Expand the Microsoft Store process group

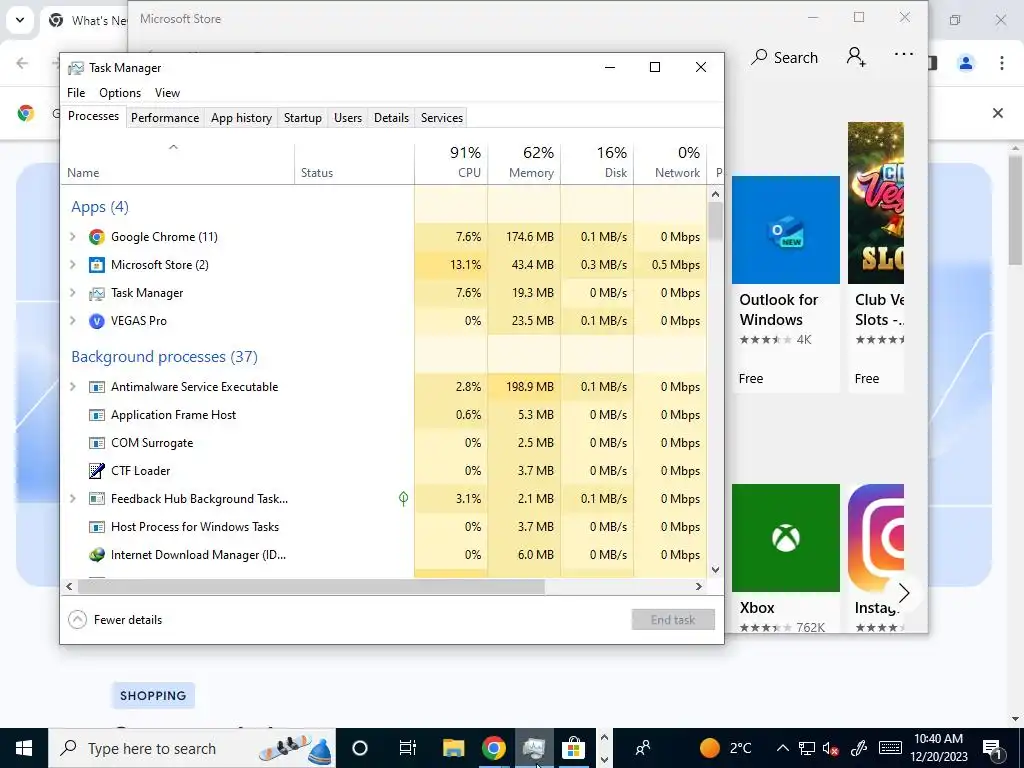(73, 265)
